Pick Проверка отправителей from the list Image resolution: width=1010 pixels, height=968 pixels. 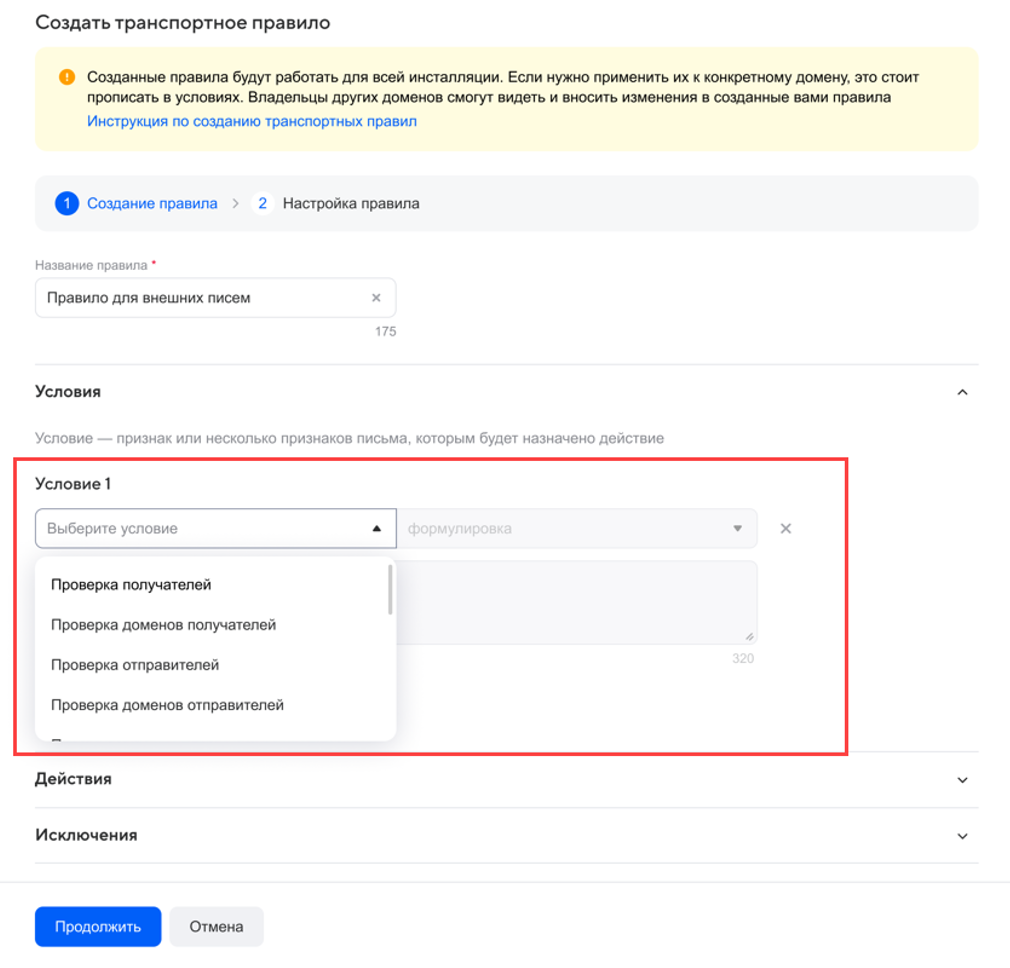point(135,665)
